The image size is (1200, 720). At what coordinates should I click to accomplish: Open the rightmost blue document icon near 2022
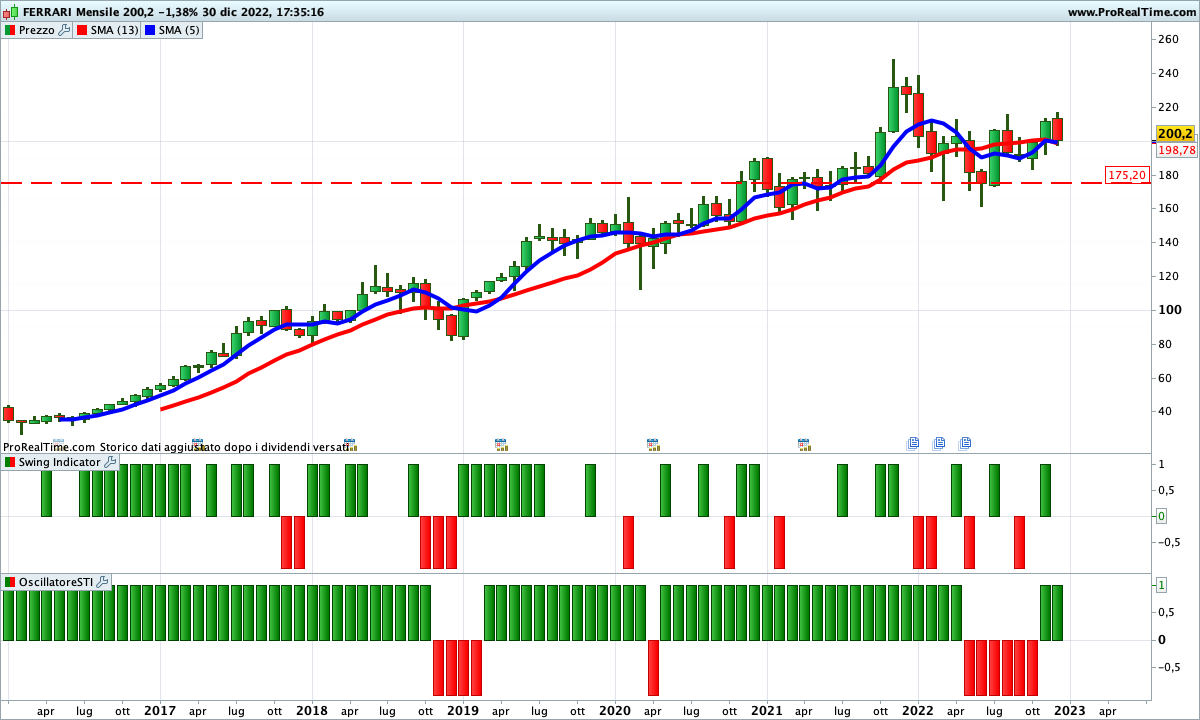(965, 443)
